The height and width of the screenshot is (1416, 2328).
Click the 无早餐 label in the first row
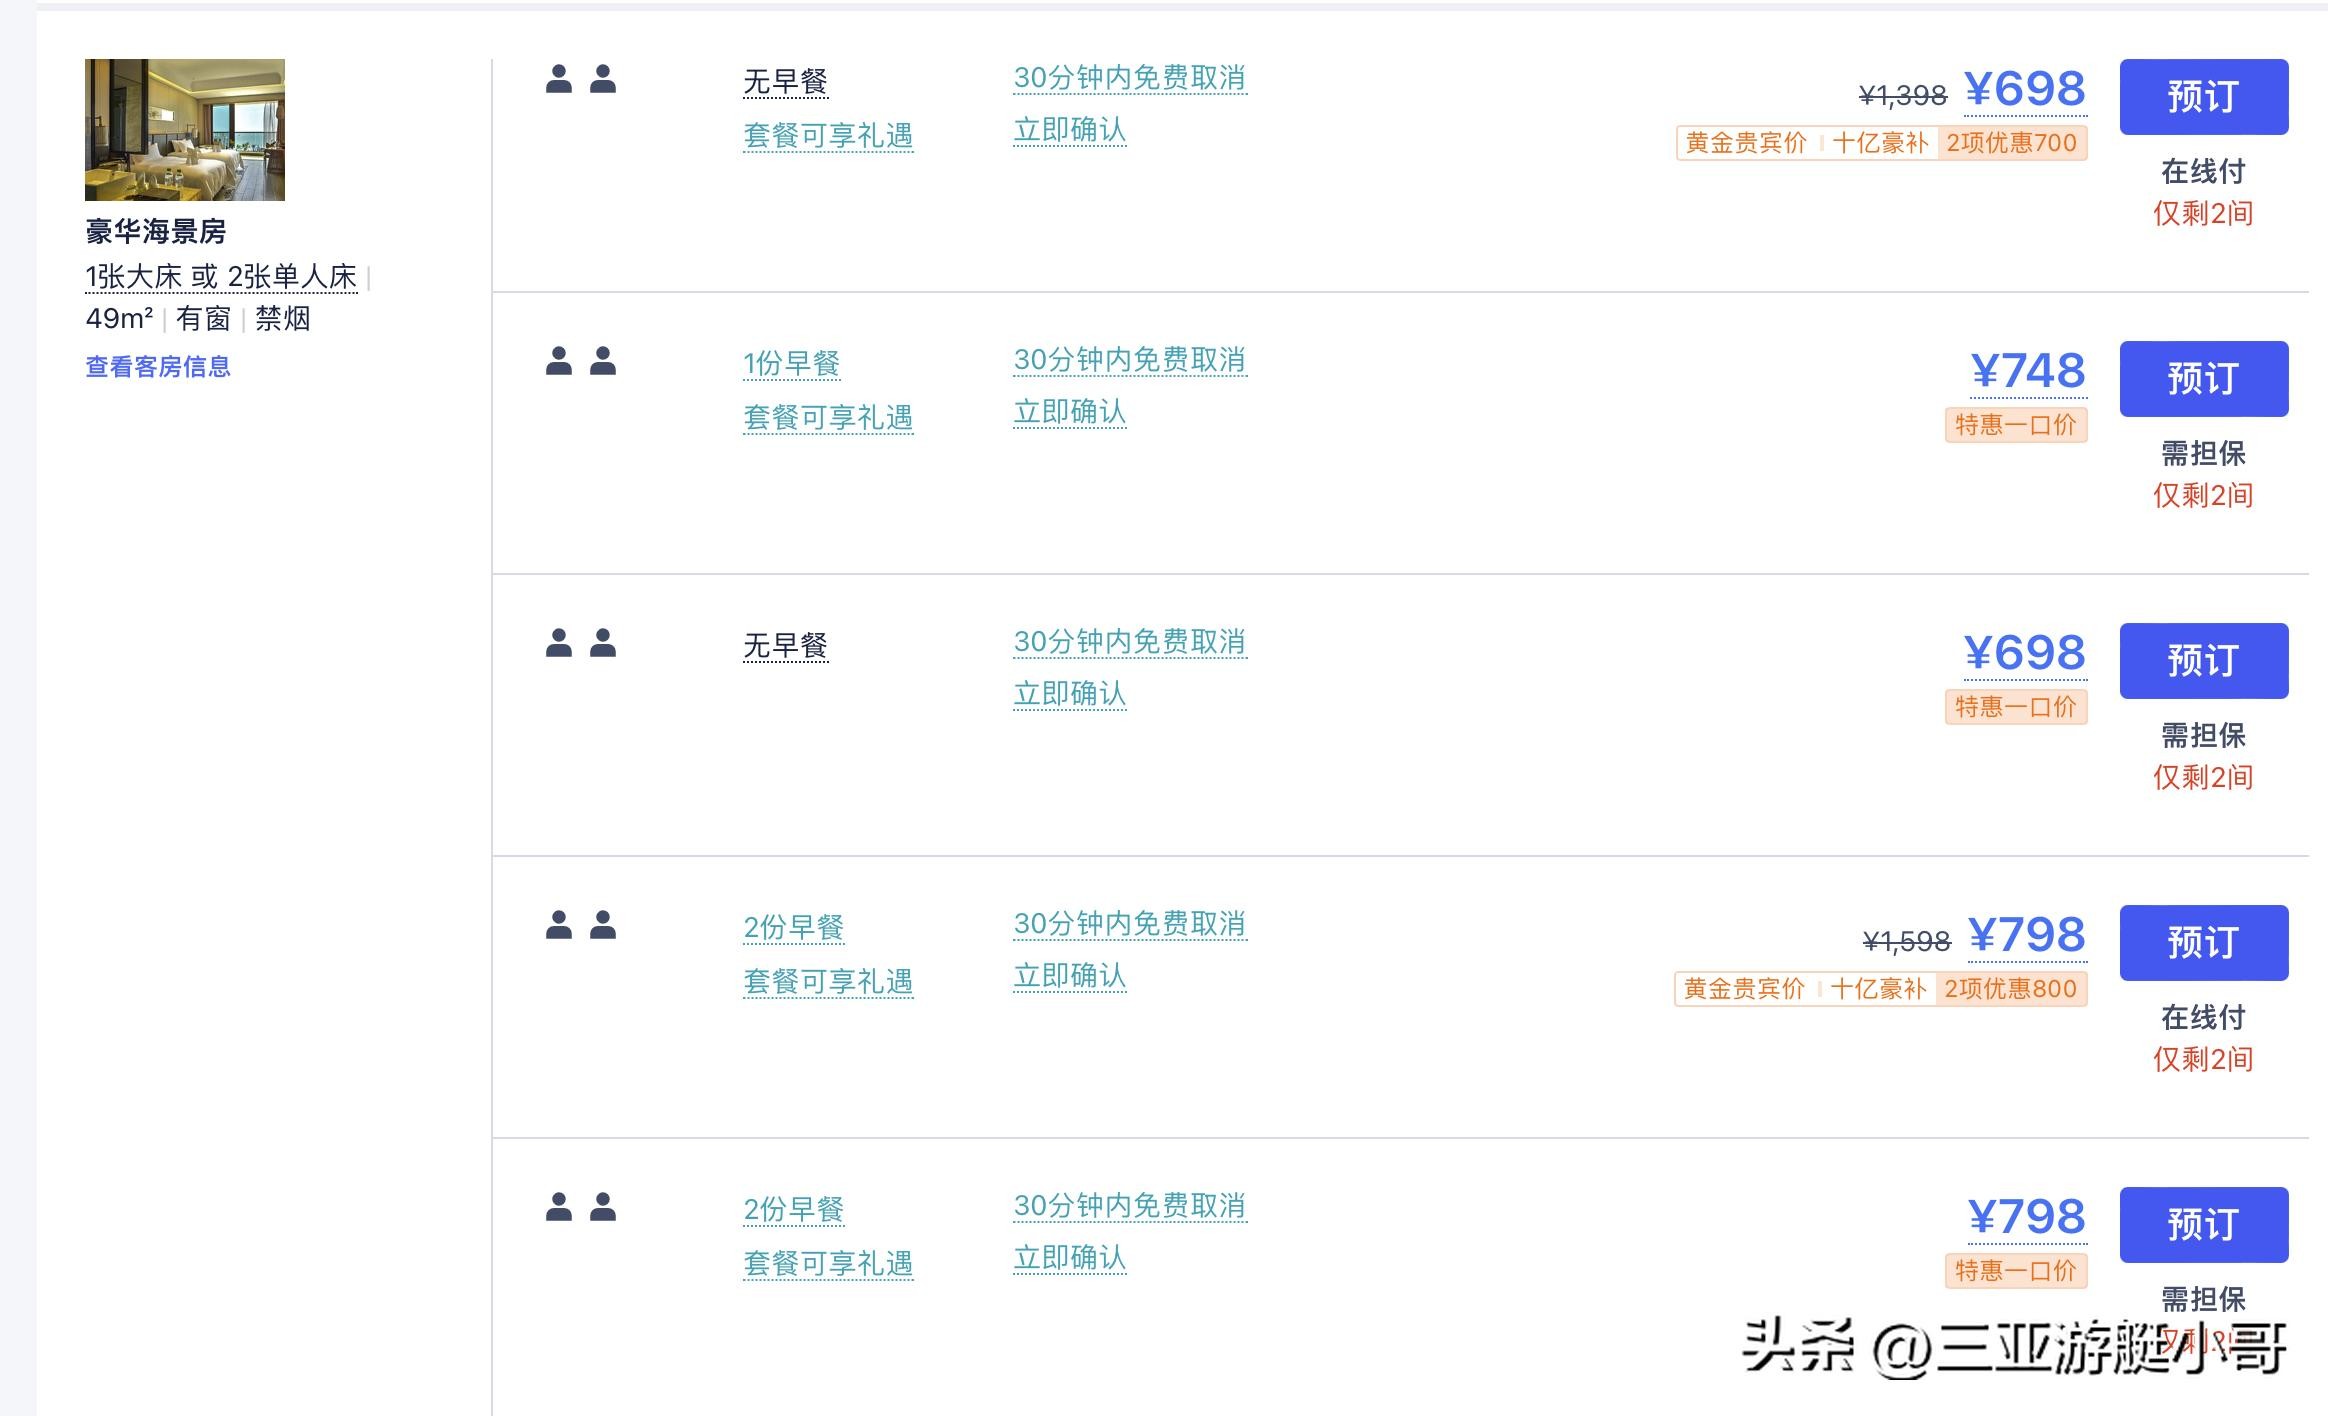click(785, 82)
